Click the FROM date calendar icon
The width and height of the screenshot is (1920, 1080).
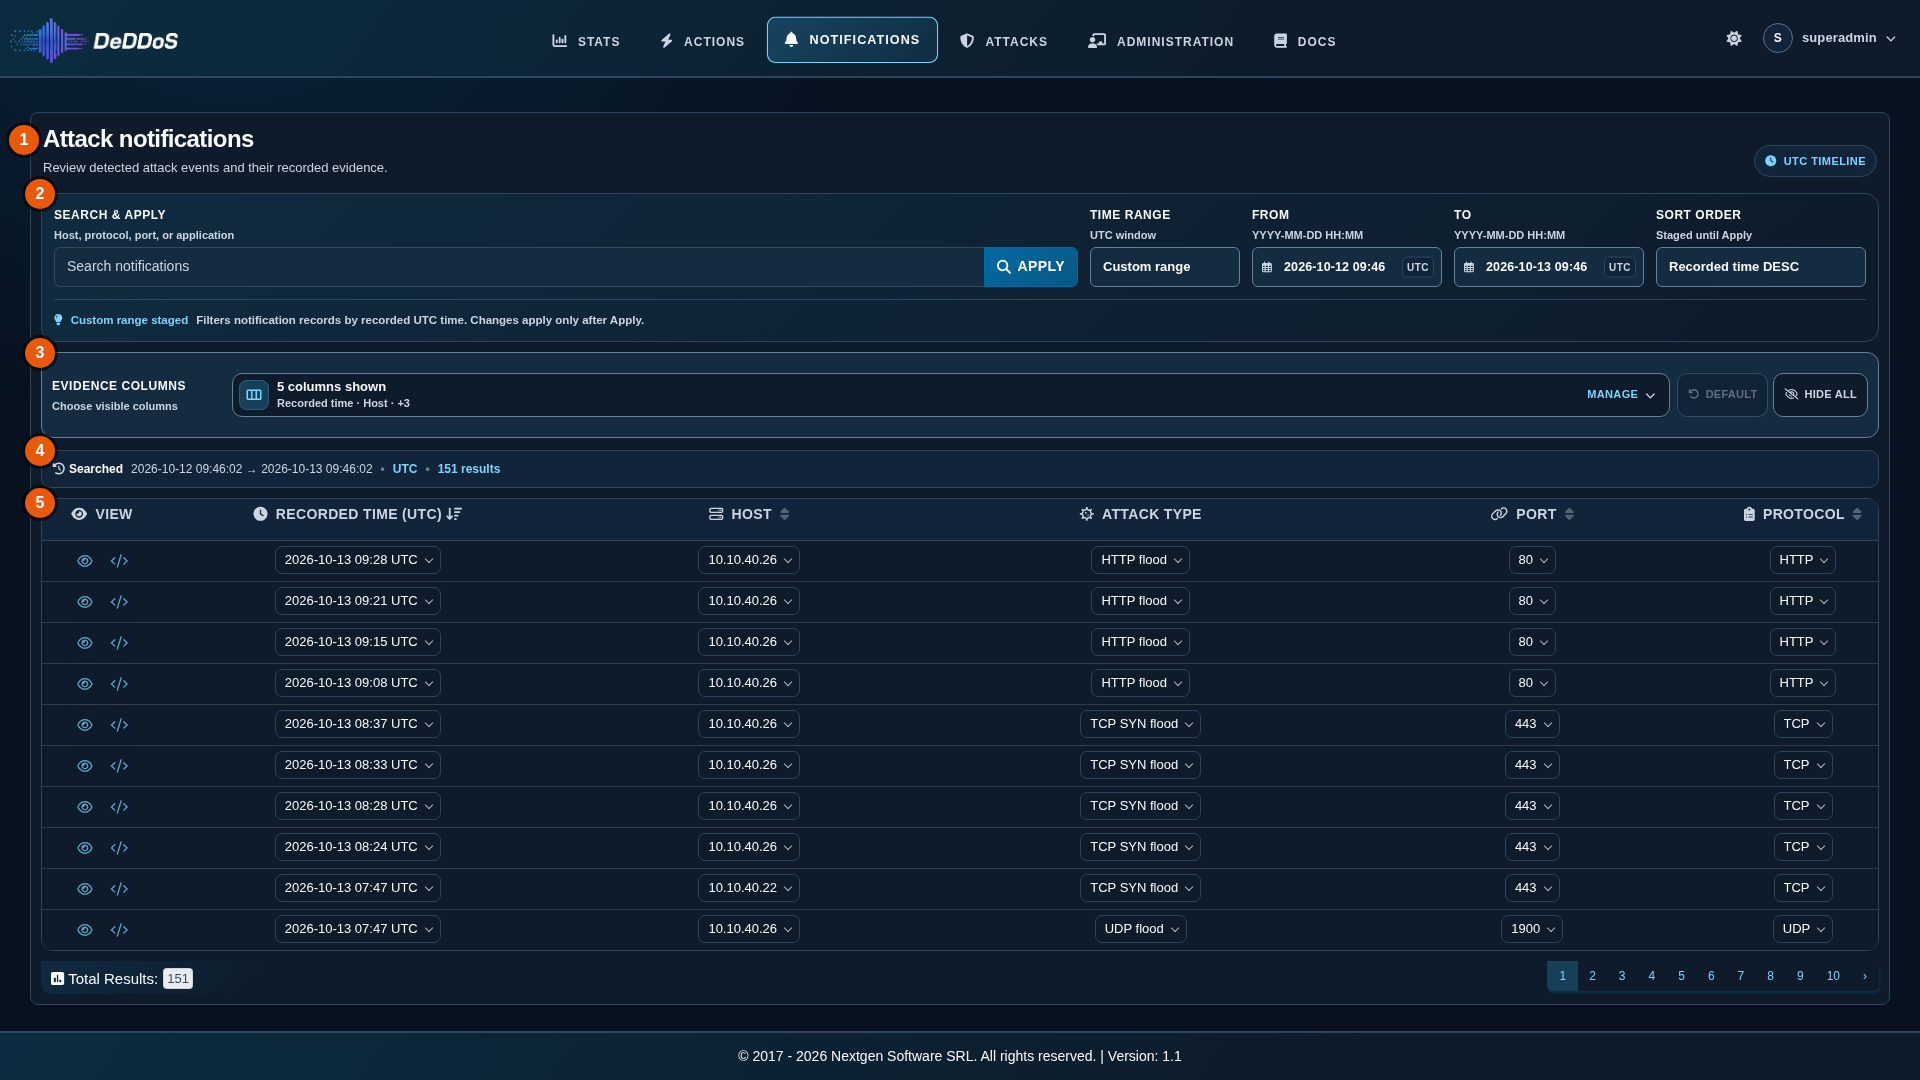tap(1267, 267)
